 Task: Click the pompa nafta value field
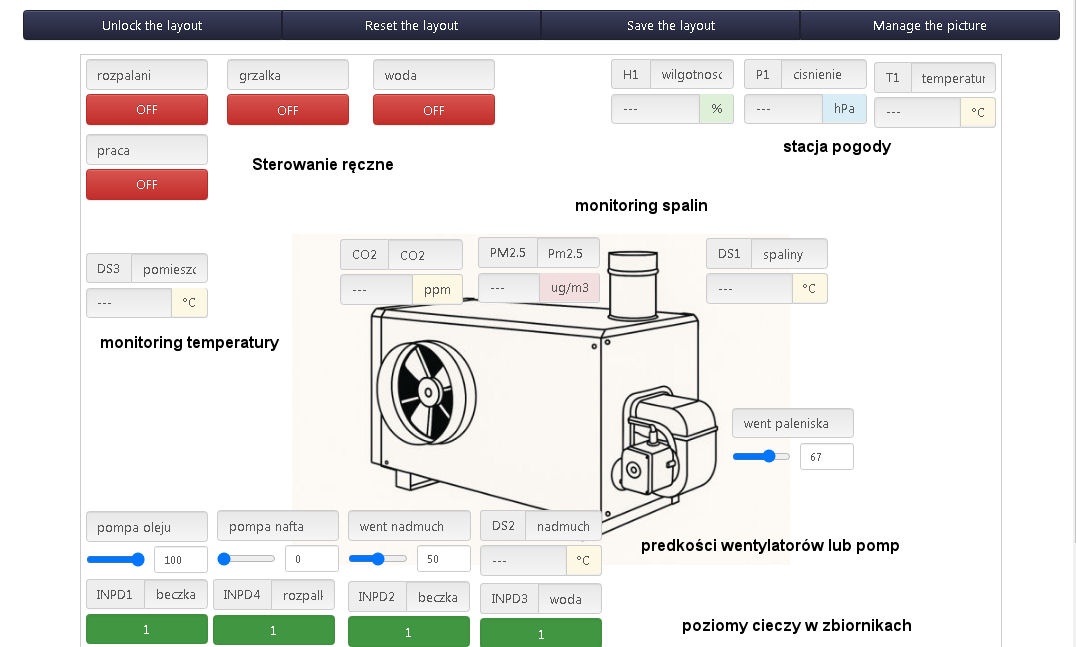coord(311,559)
